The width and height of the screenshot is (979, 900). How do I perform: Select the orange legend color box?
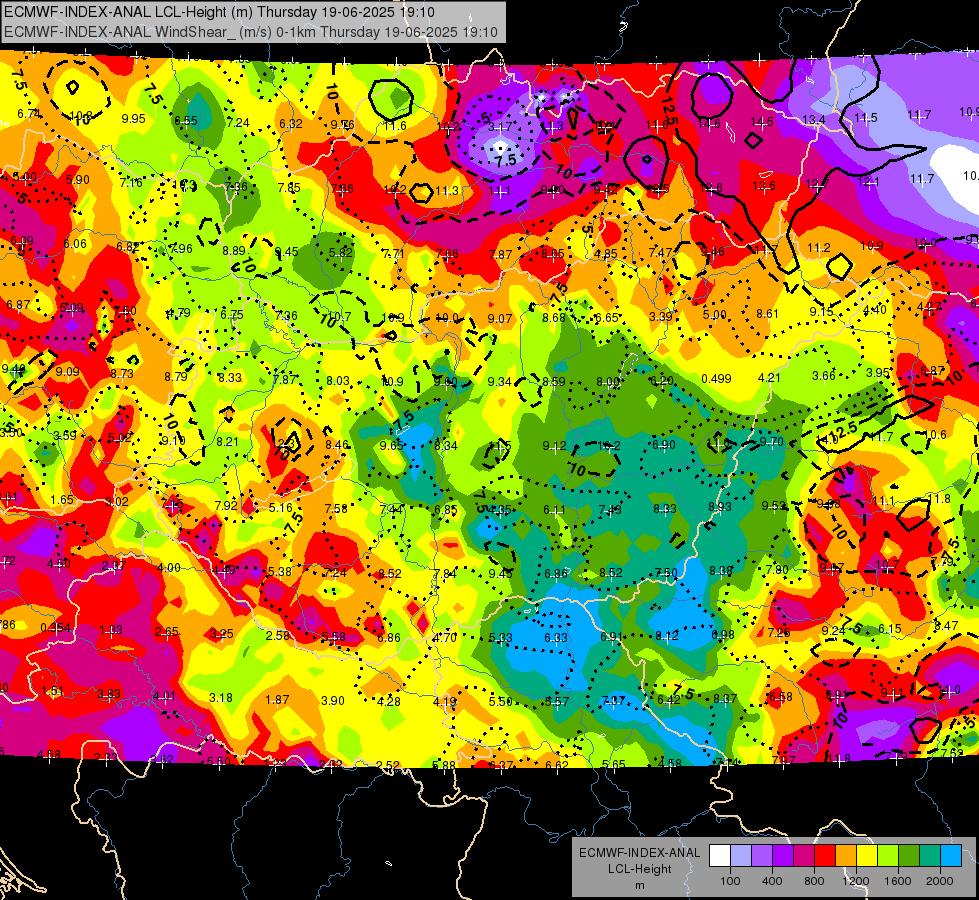click(x=846, y=856)
